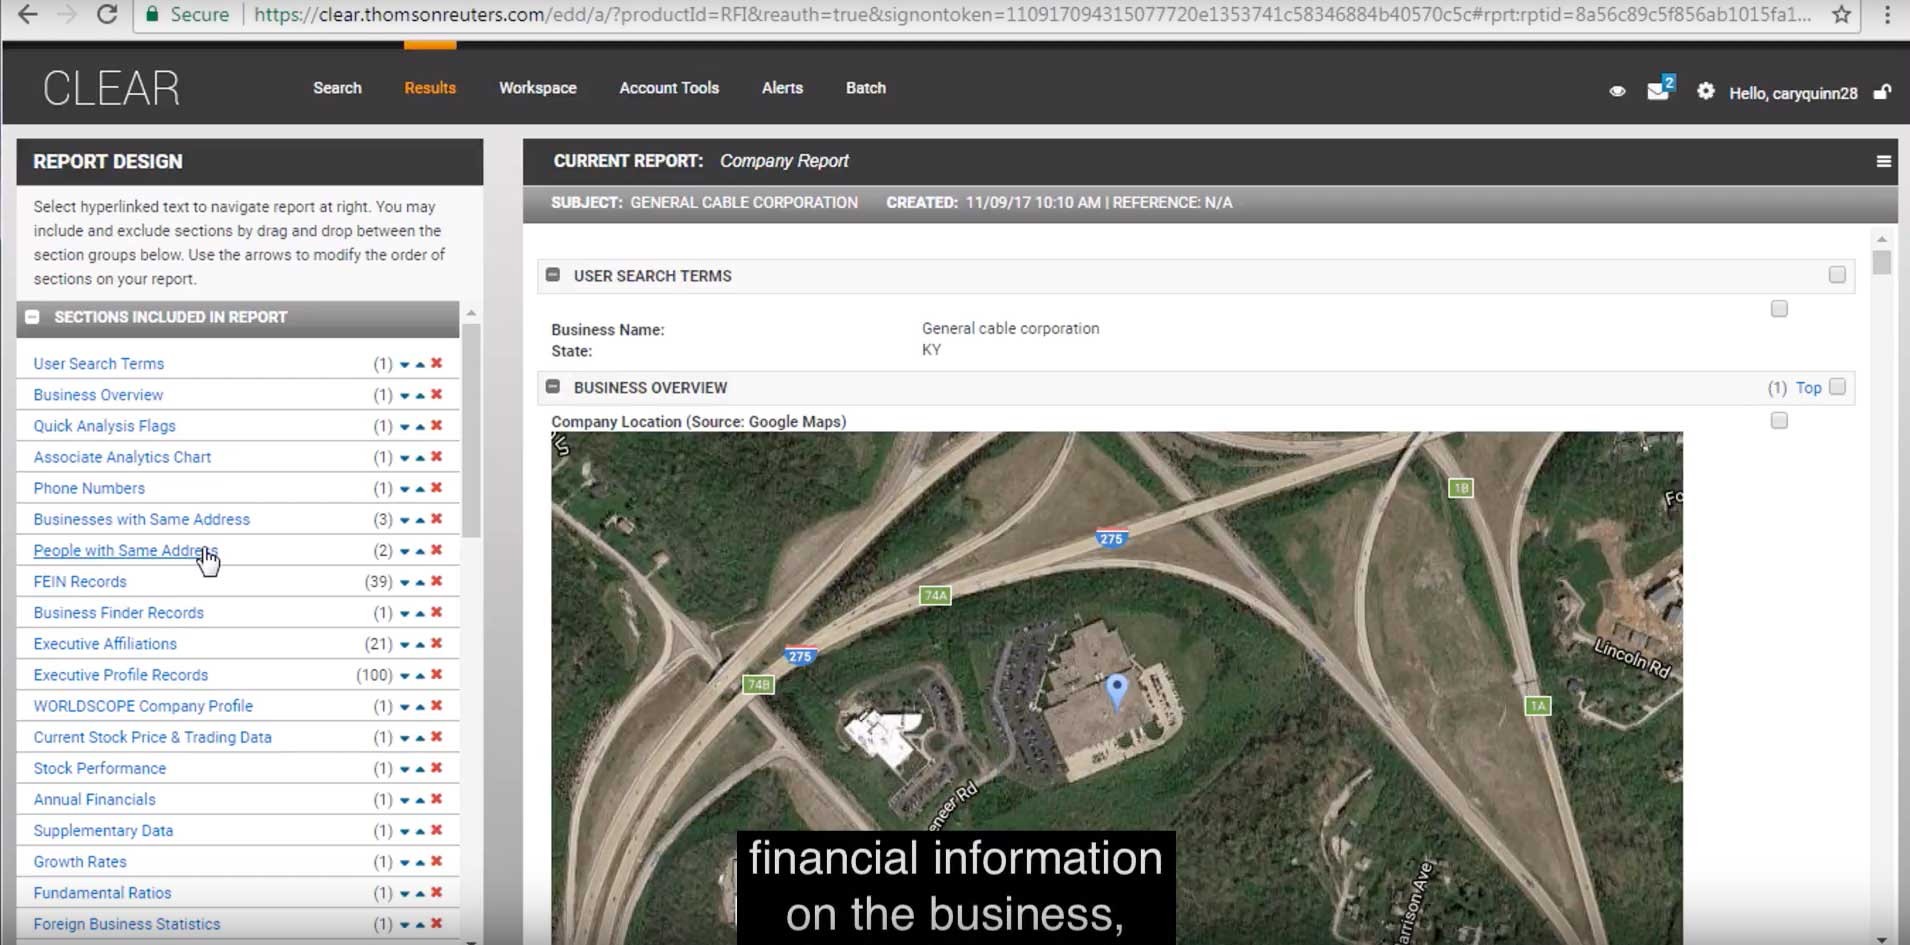Open the settings gear icon
1910x945 pixels.
tap(1705, 91)
